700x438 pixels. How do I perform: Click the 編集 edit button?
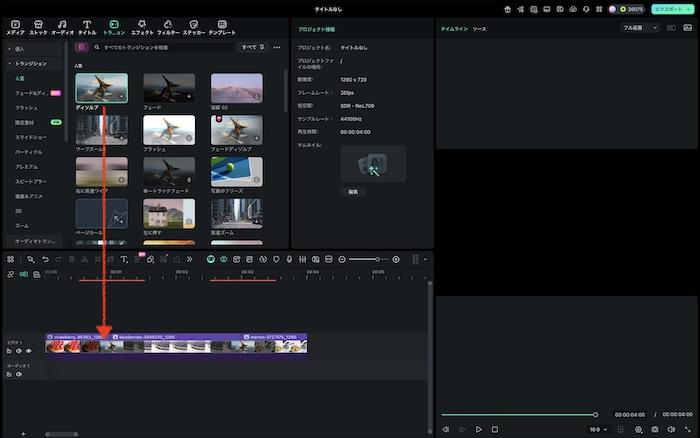coord(353,191)
